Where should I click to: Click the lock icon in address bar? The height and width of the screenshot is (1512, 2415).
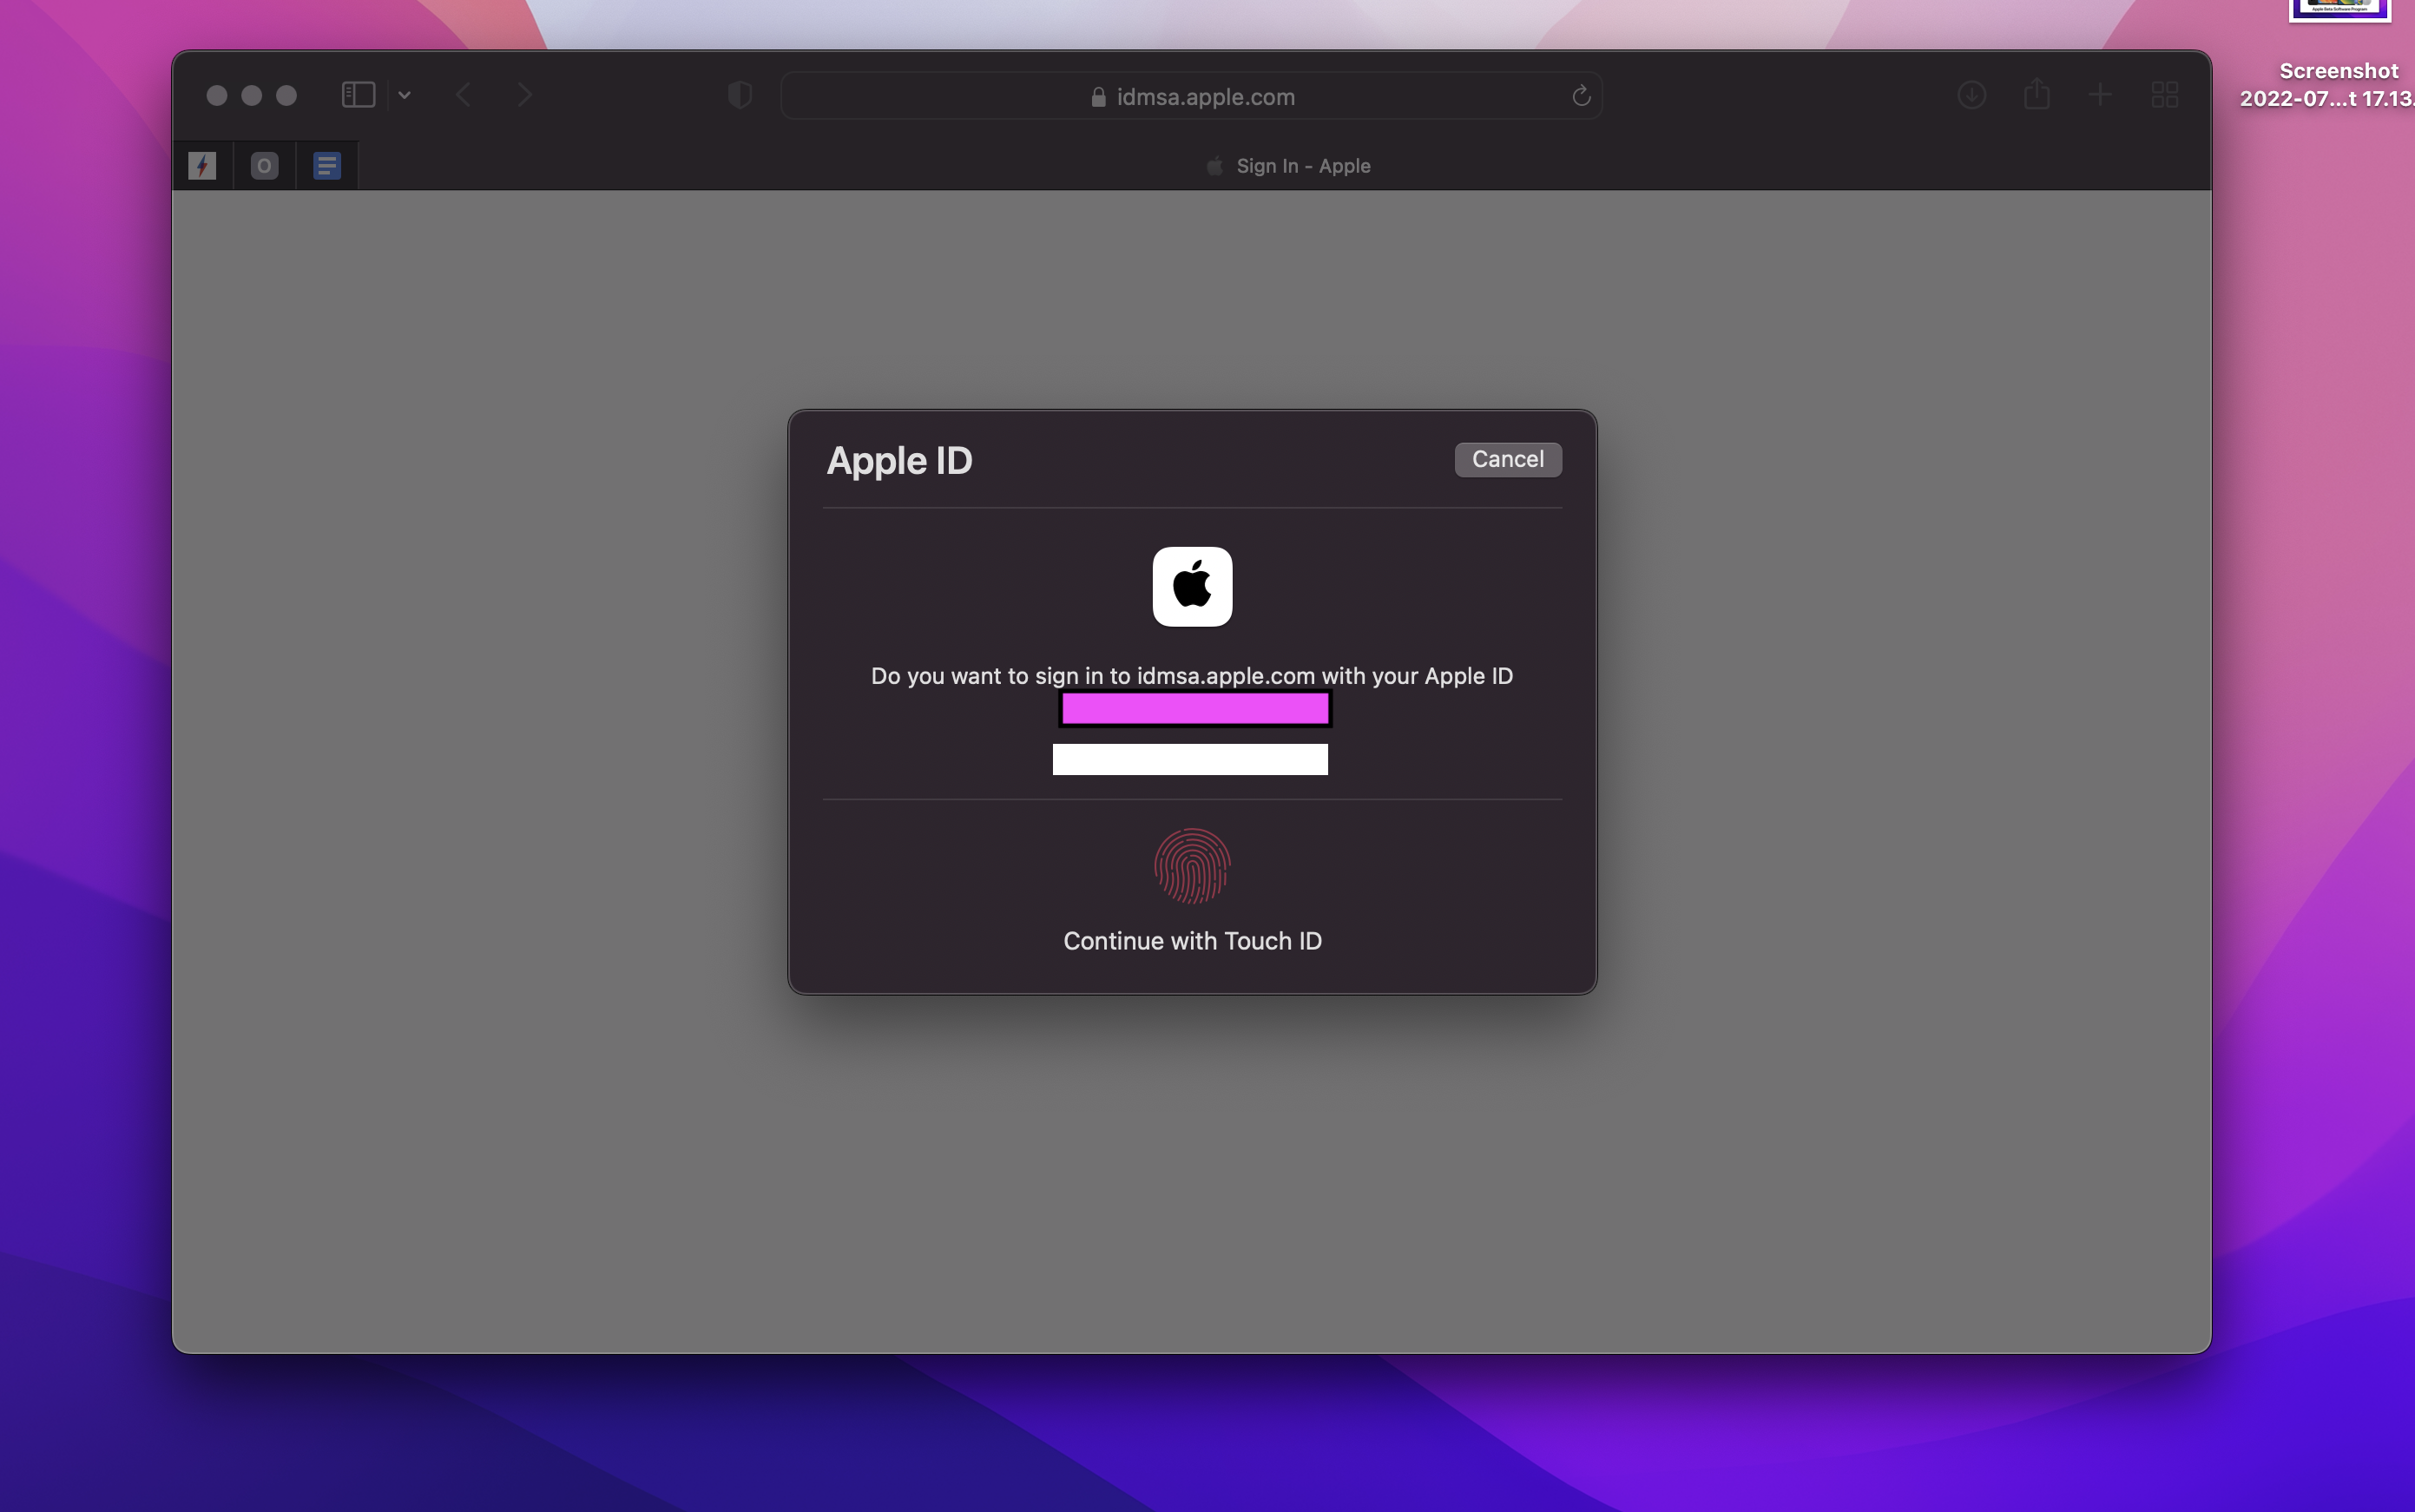point(1098,97)
